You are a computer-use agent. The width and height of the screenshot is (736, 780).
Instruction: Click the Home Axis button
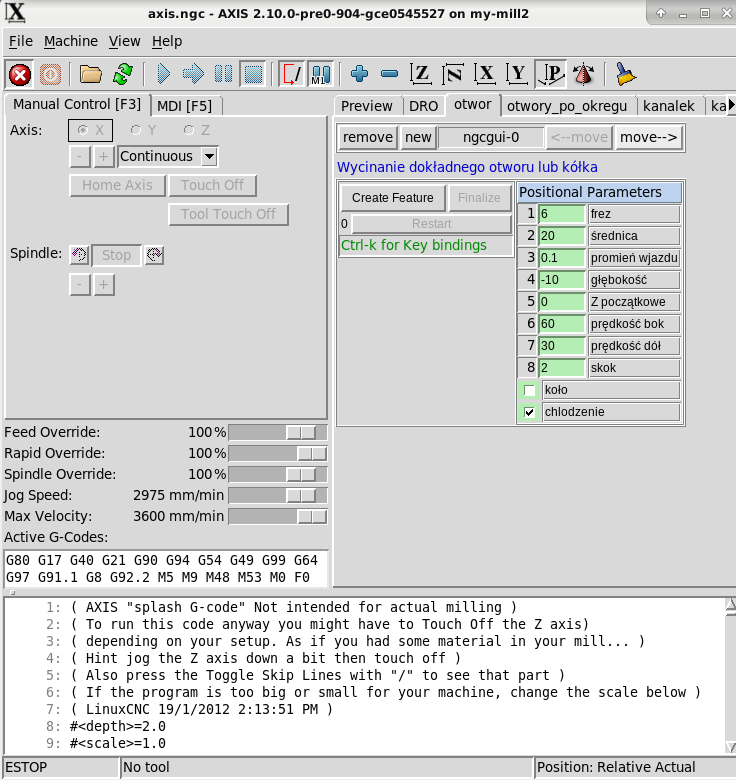[117, 186]
